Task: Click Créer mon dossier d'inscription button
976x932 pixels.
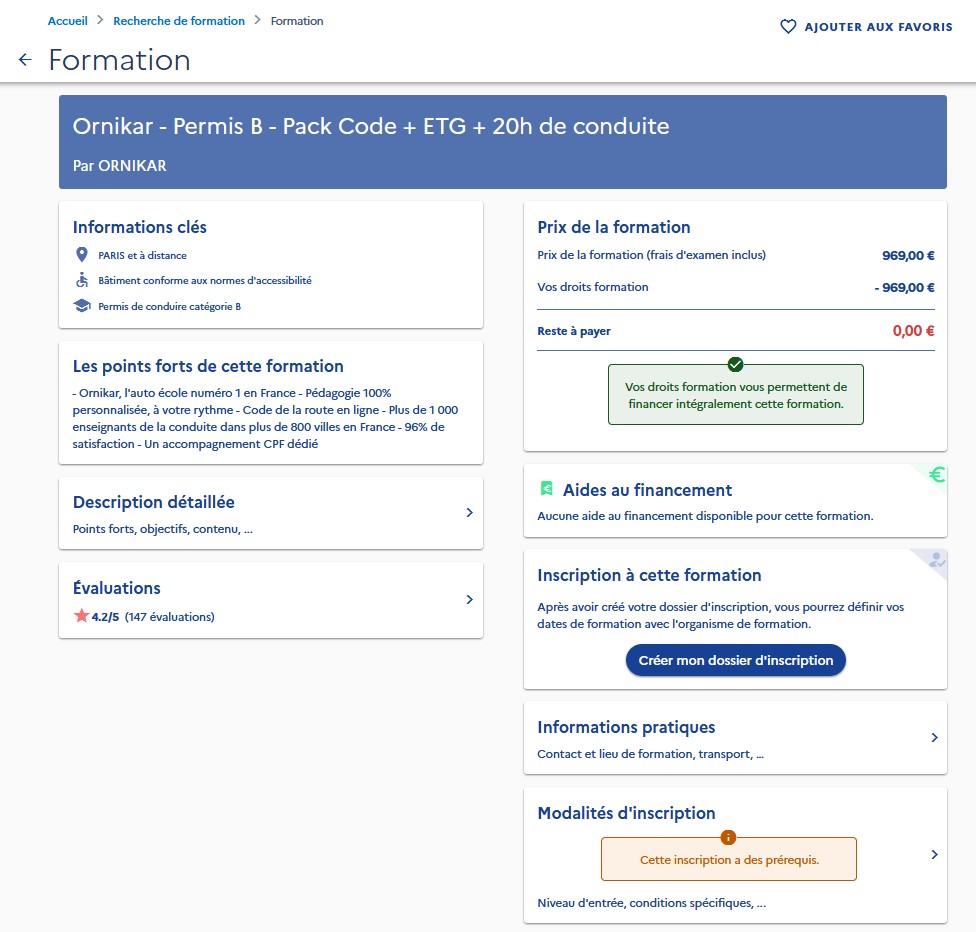Action: pyautogui.click(x=736, y=660)
